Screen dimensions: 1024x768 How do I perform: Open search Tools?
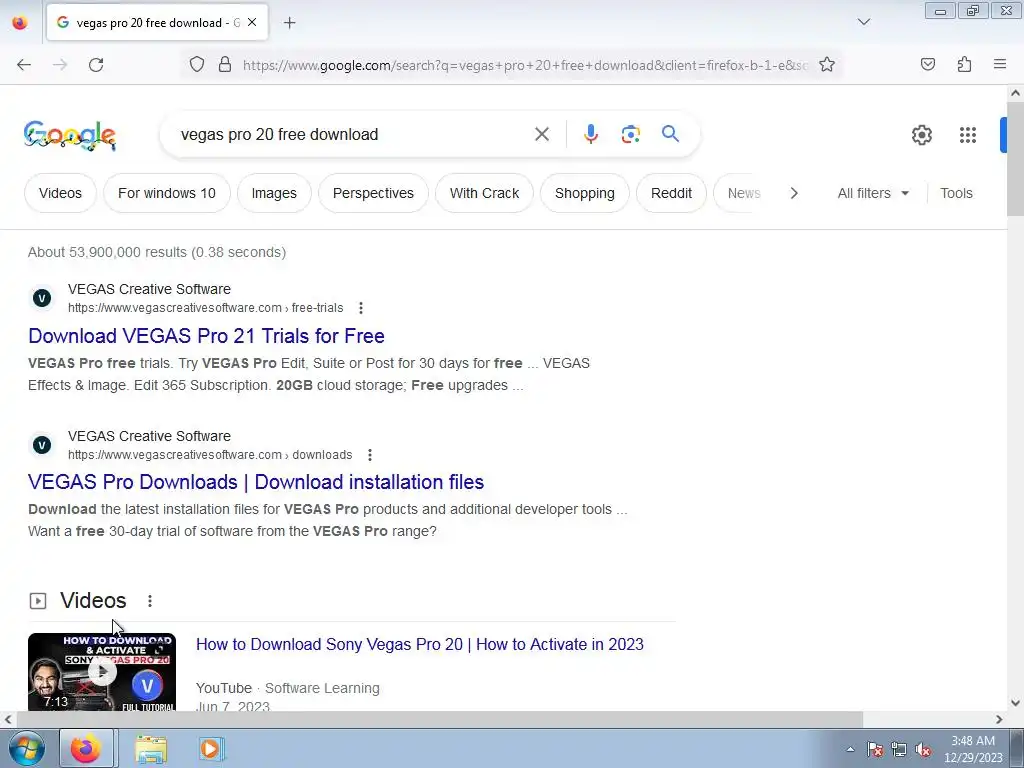[956, 193]
